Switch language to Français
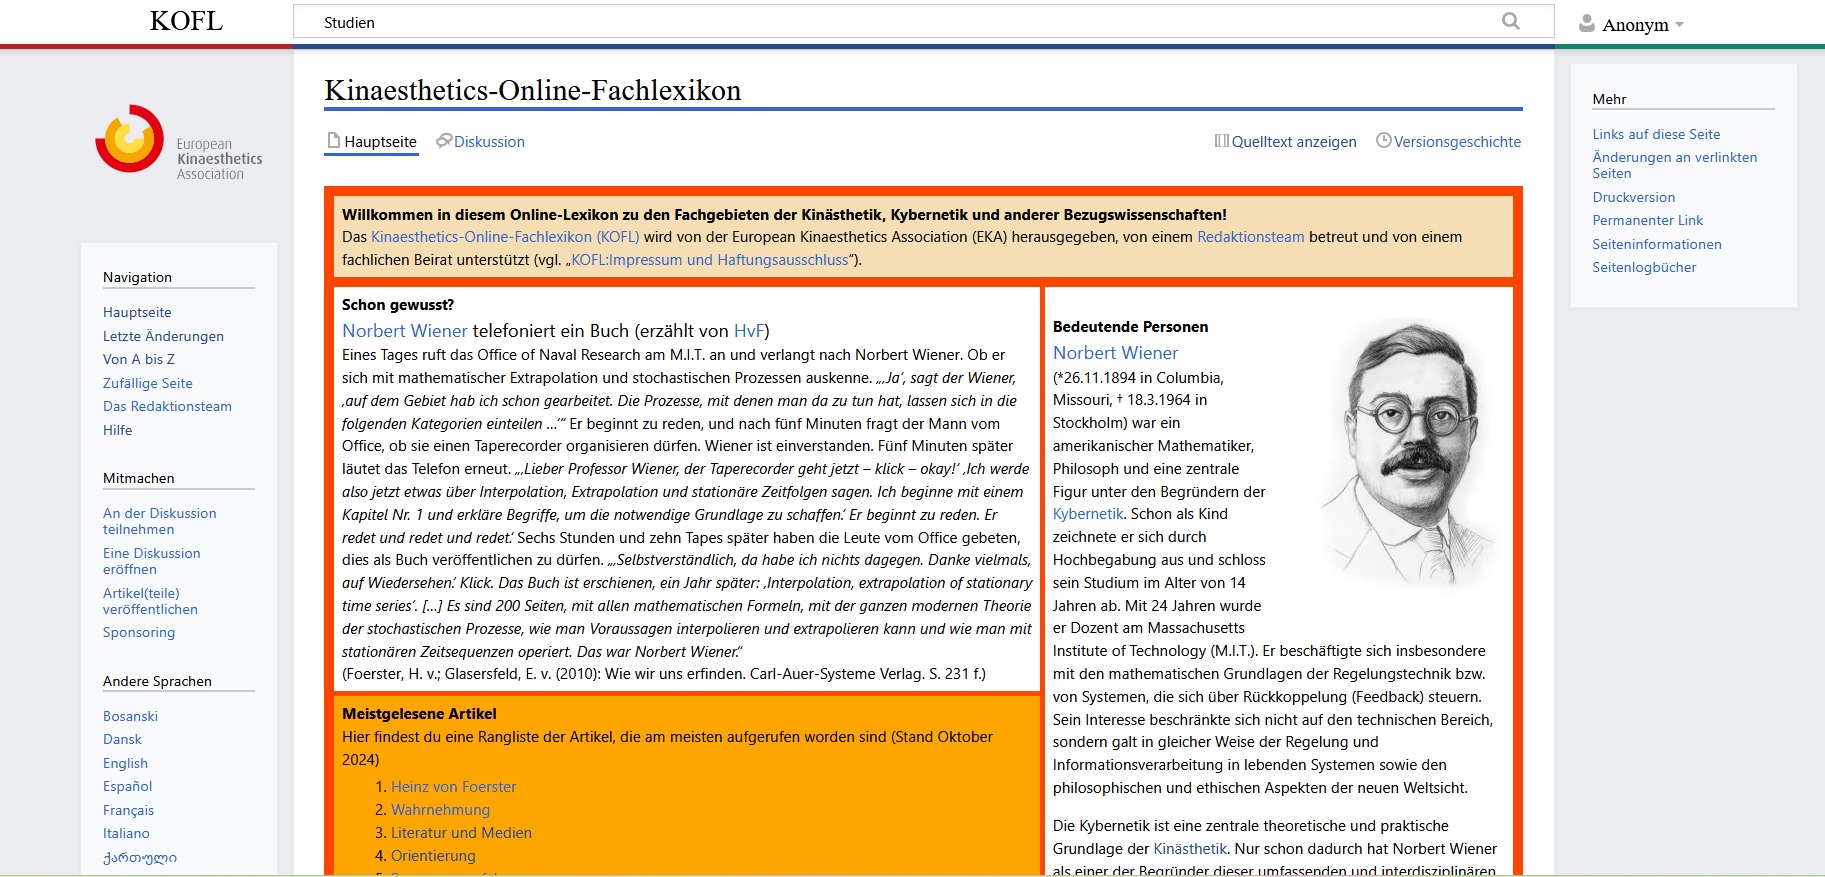Image resolution: width=1825 pixels, height=877 pixels. tap(128, 810)
